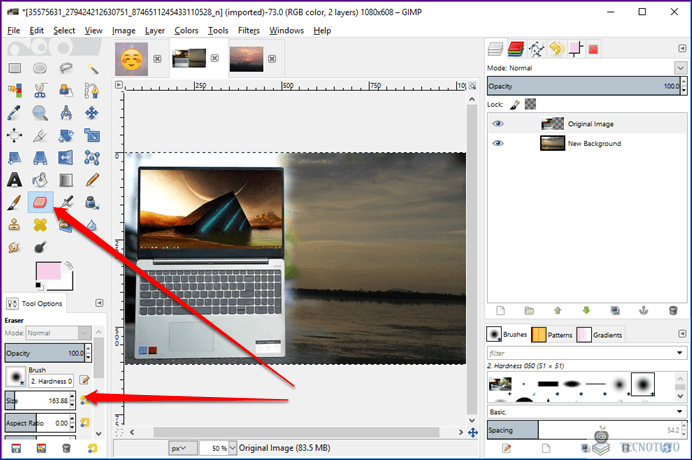Select the Color Picker eyedropper tool

tap(14, 113)
